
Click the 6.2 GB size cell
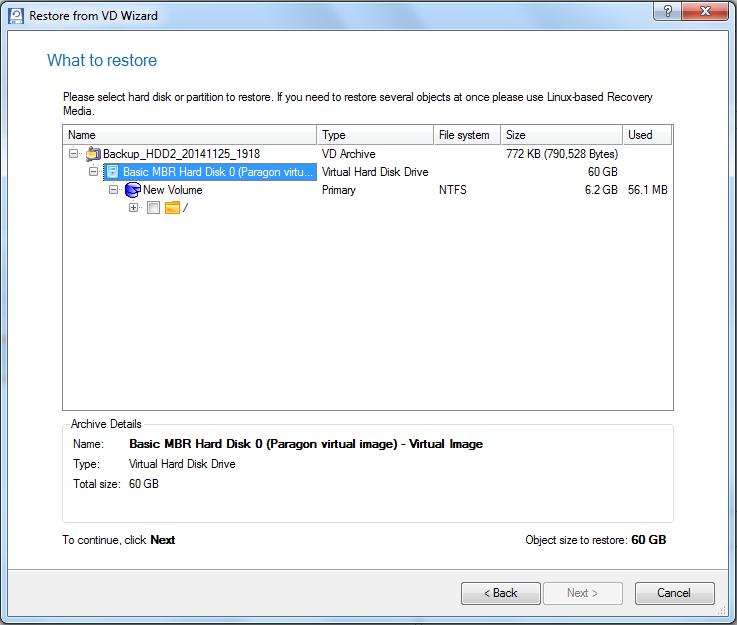601,190
